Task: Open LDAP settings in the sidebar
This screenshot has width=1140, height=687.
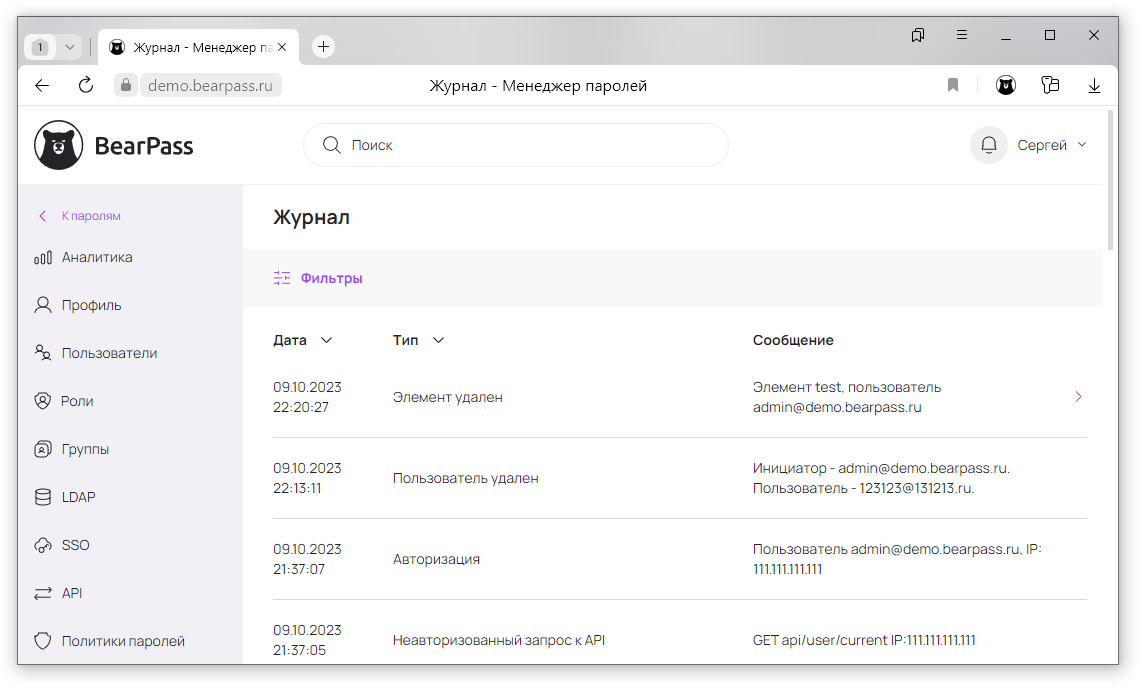Action: (78, 497)
